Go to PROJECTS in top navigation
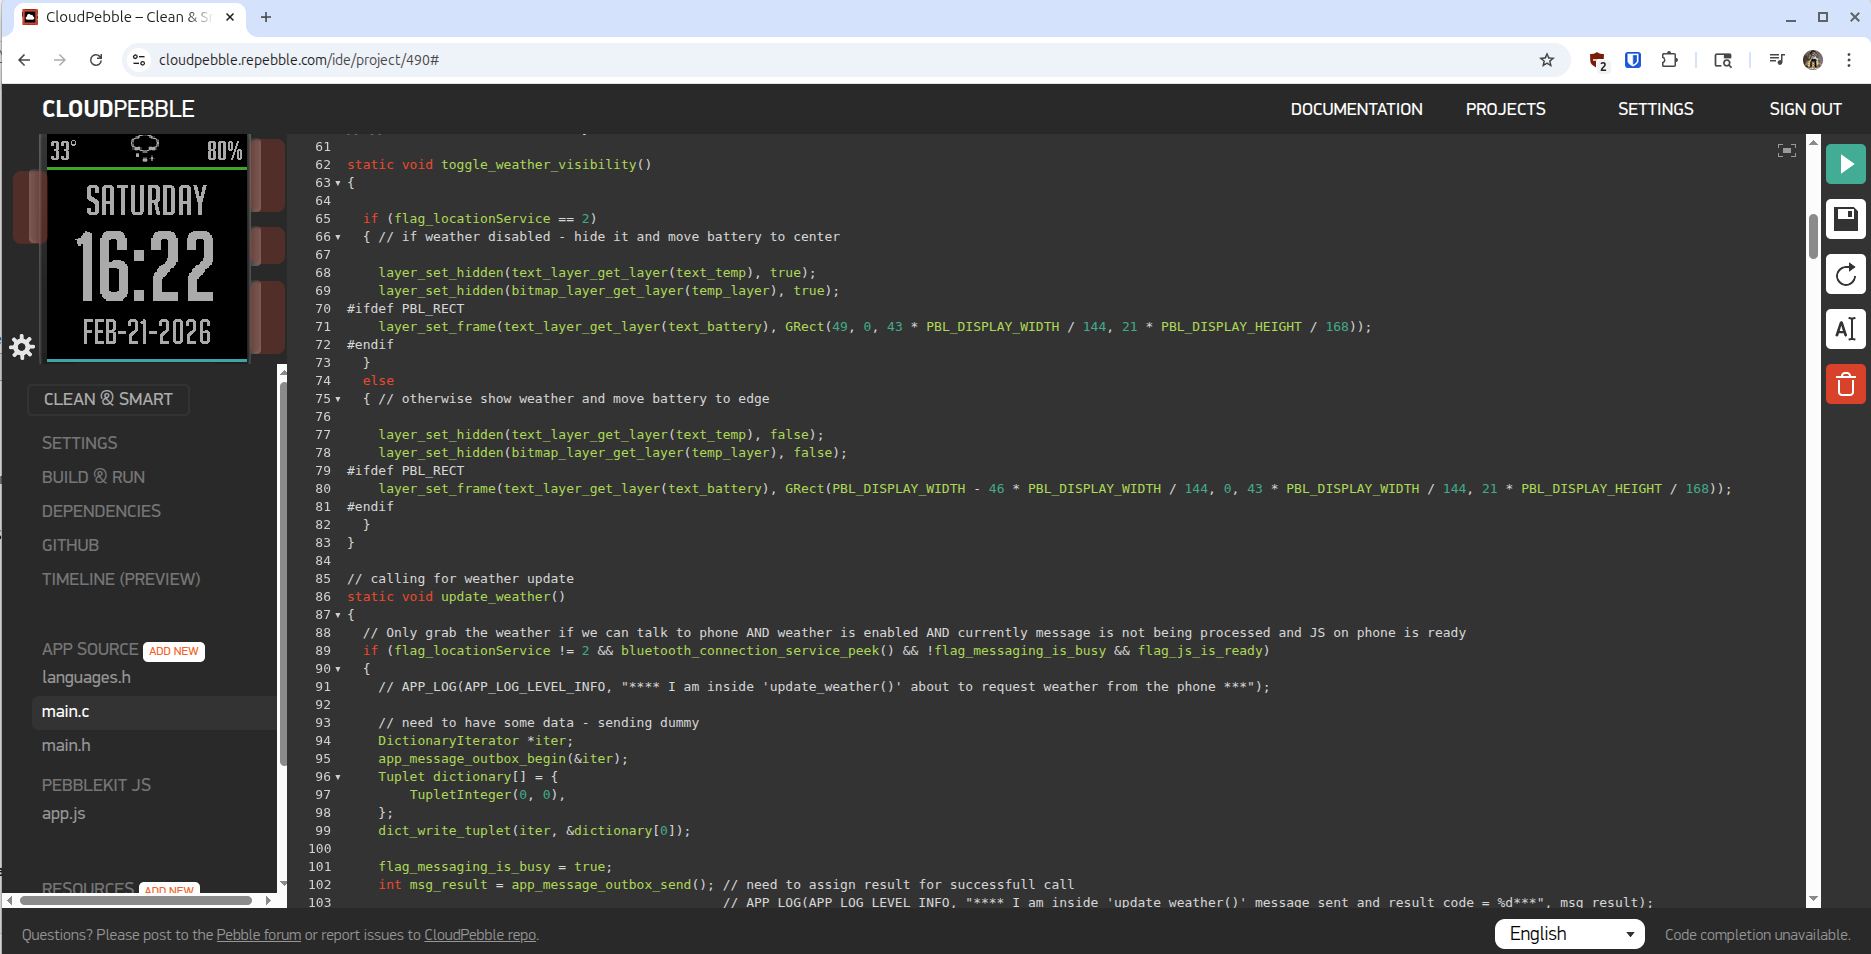1871x954 pixels. click(1505, 109)
